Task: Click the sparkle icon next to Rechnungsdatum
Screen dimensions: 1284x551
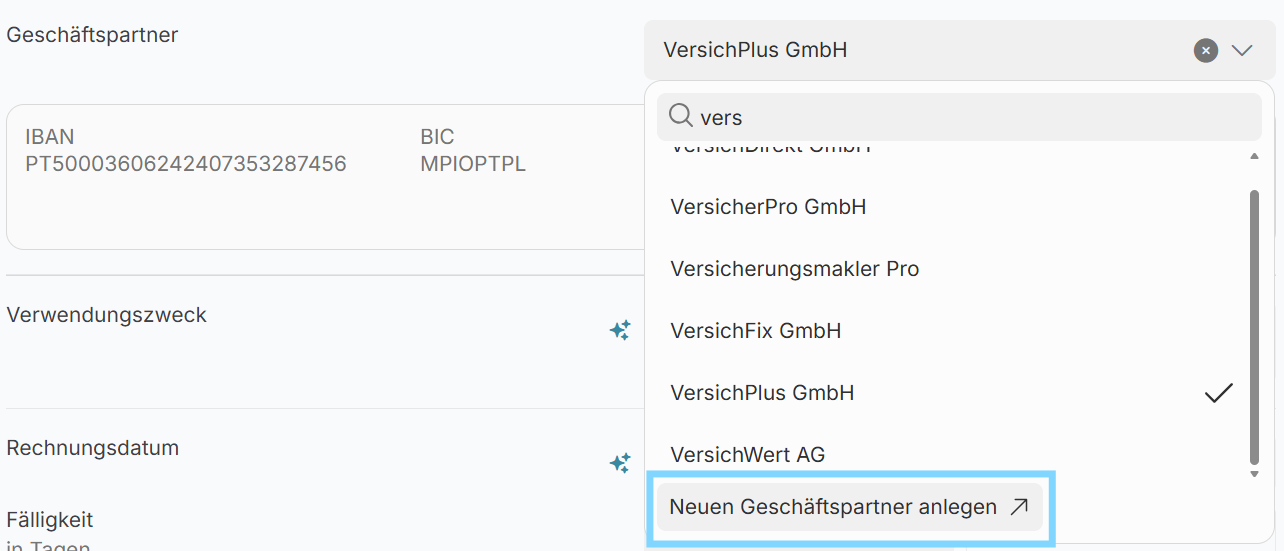Action: [620, 463]
